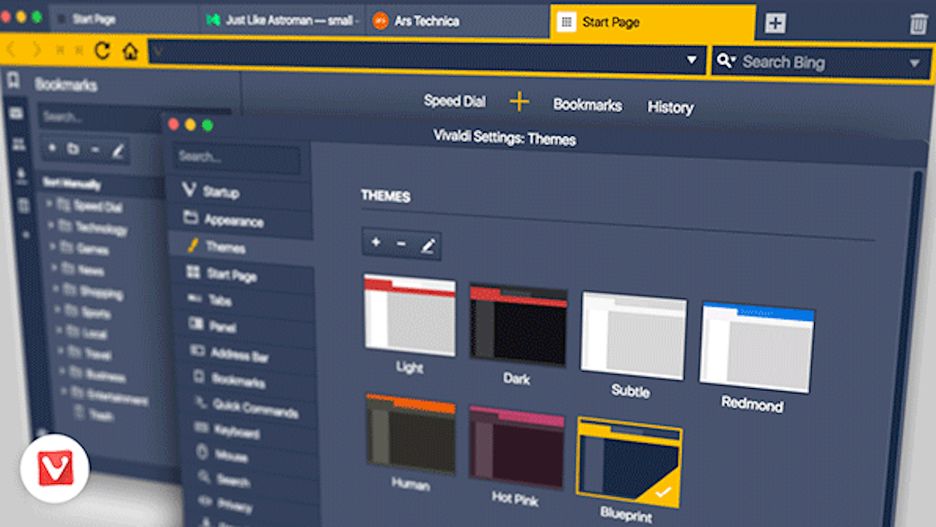Toggle the Bookmarks panel icon in sidebar
The image size is (936, 527).
click(13, 80)
